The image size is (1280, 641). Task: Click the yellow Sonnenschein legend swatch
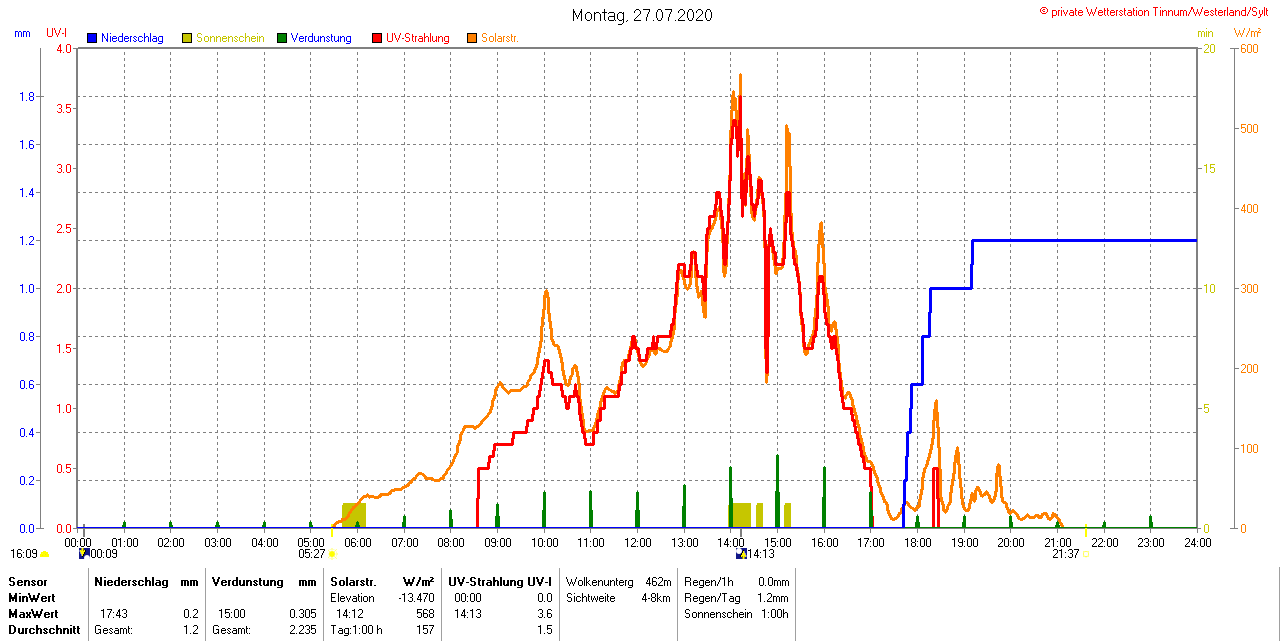[x=187, y=38]
